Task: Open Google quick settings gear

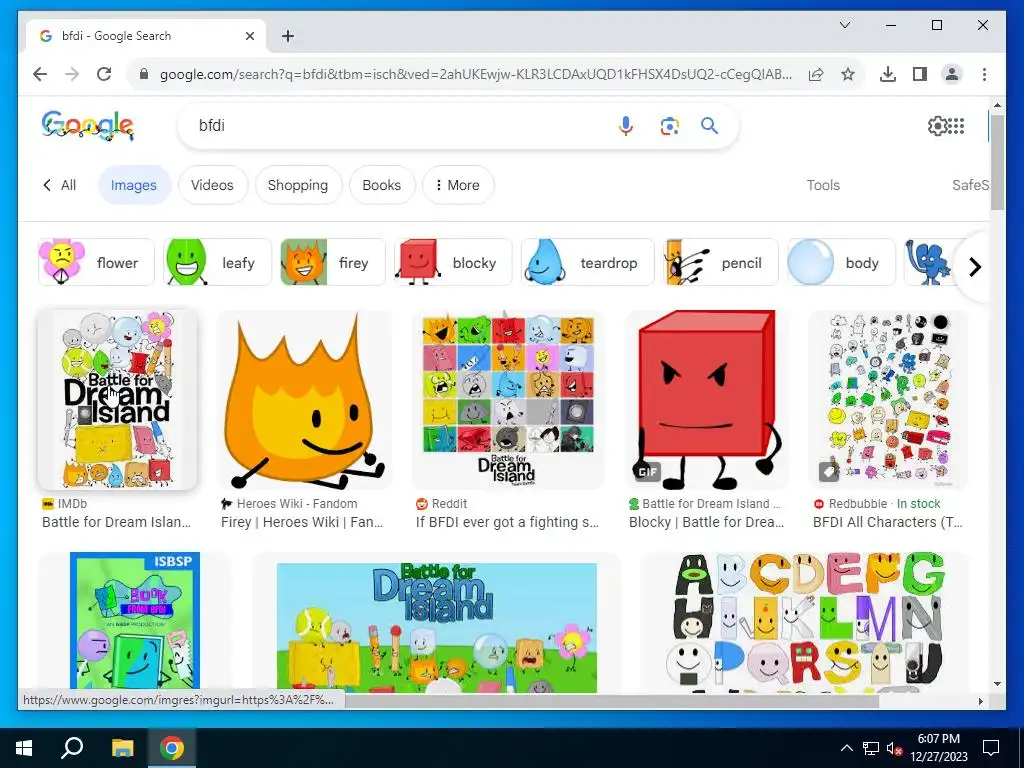Action: pyautogui.click(x=937, y=125)
